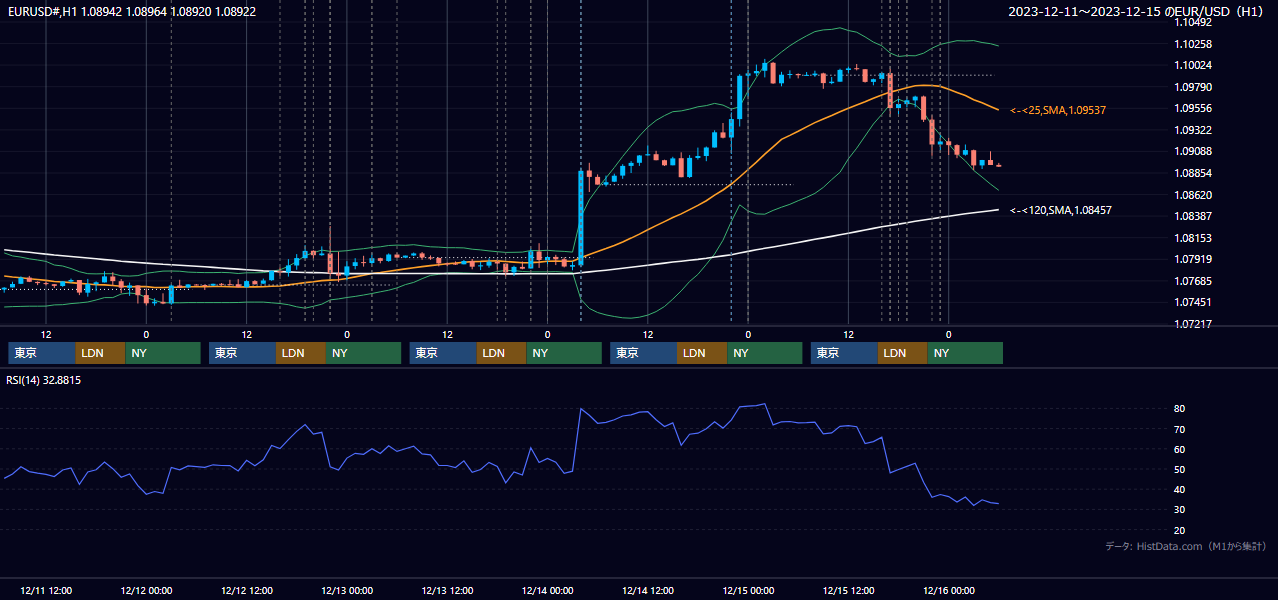The width and height of the screenshot is (1278, 600).
Task: Select the 12/13 00:00 time label
Action: (x=347, y=590)
